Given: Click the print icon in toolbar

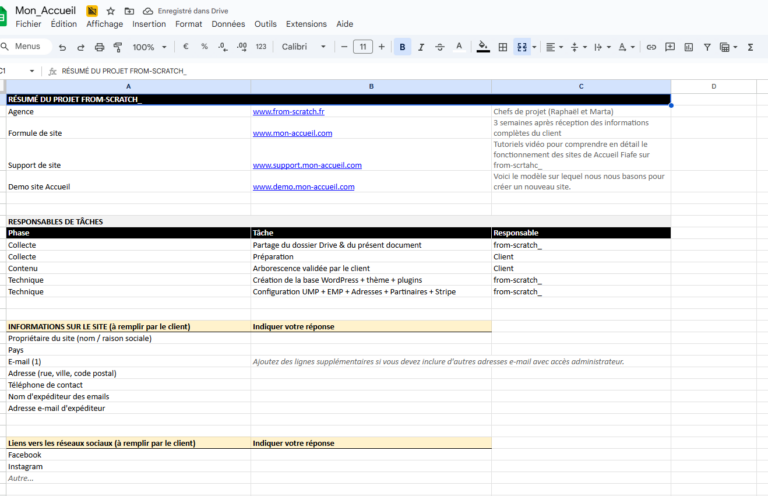Looking at the screenshot, I should tap(99, 47).
